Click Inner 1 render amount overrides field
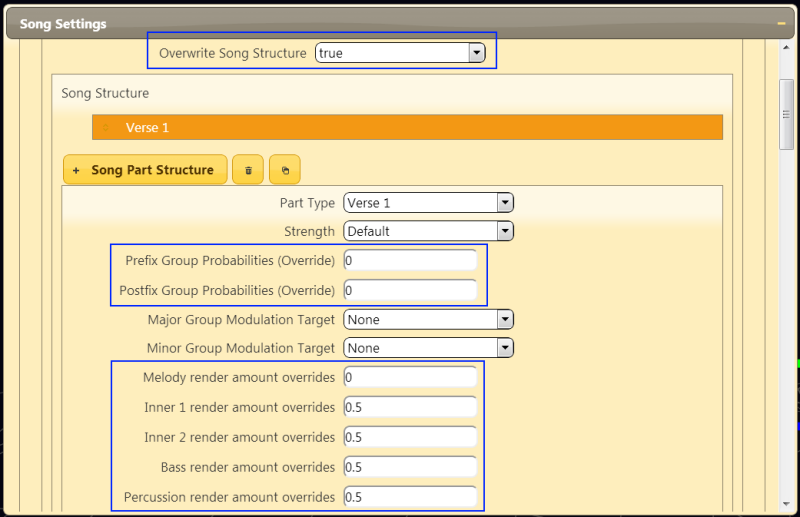Image resolution: width=800 pixels, height=517 pixels. point(410,407)
